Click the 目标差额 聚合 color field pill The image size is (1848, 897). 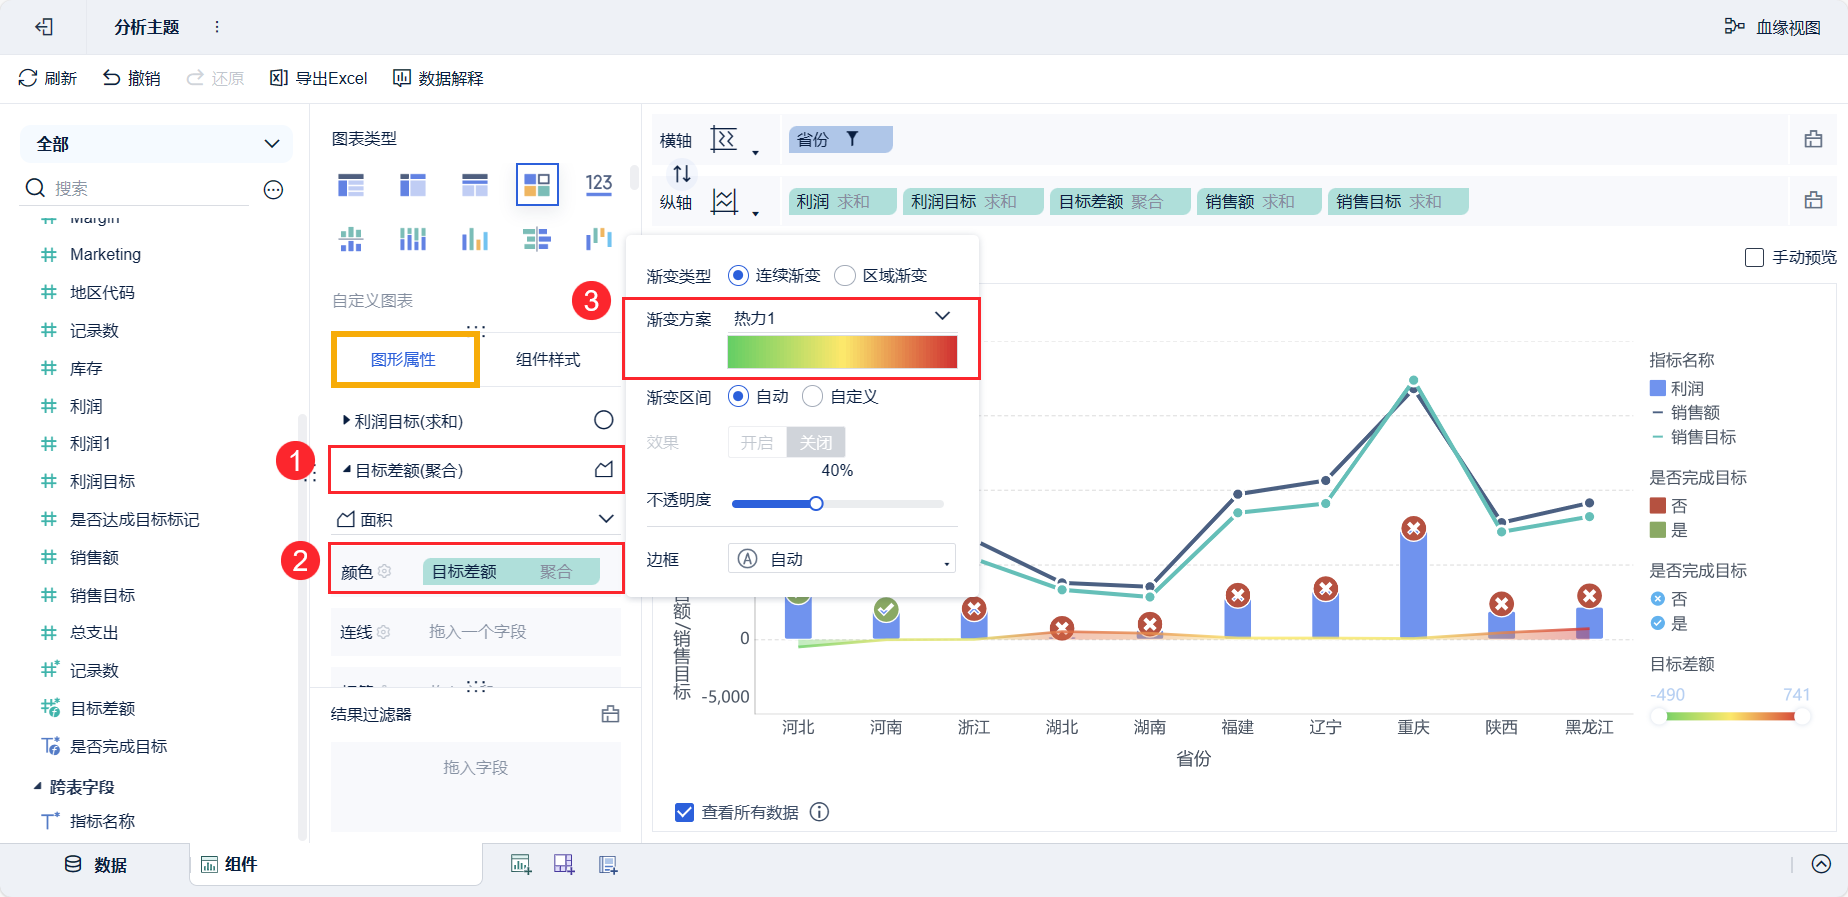[511, 572]
